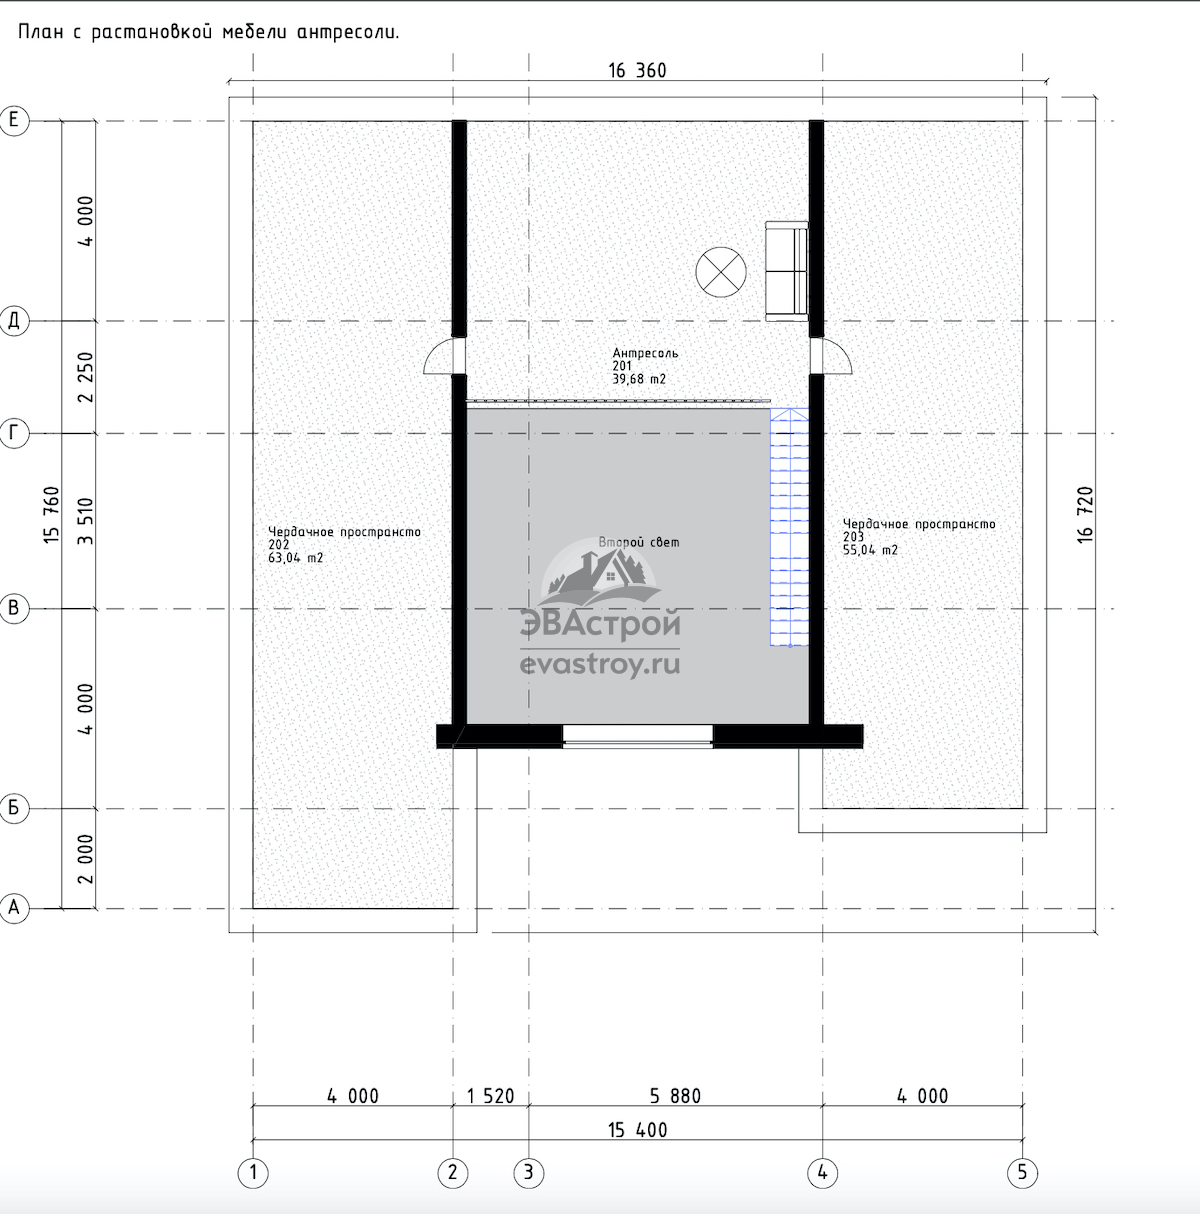Viewport: 1200px width, 1214px height.
Task: Click the overall bottom dimension '15 400'
Action: (637, 1130)
